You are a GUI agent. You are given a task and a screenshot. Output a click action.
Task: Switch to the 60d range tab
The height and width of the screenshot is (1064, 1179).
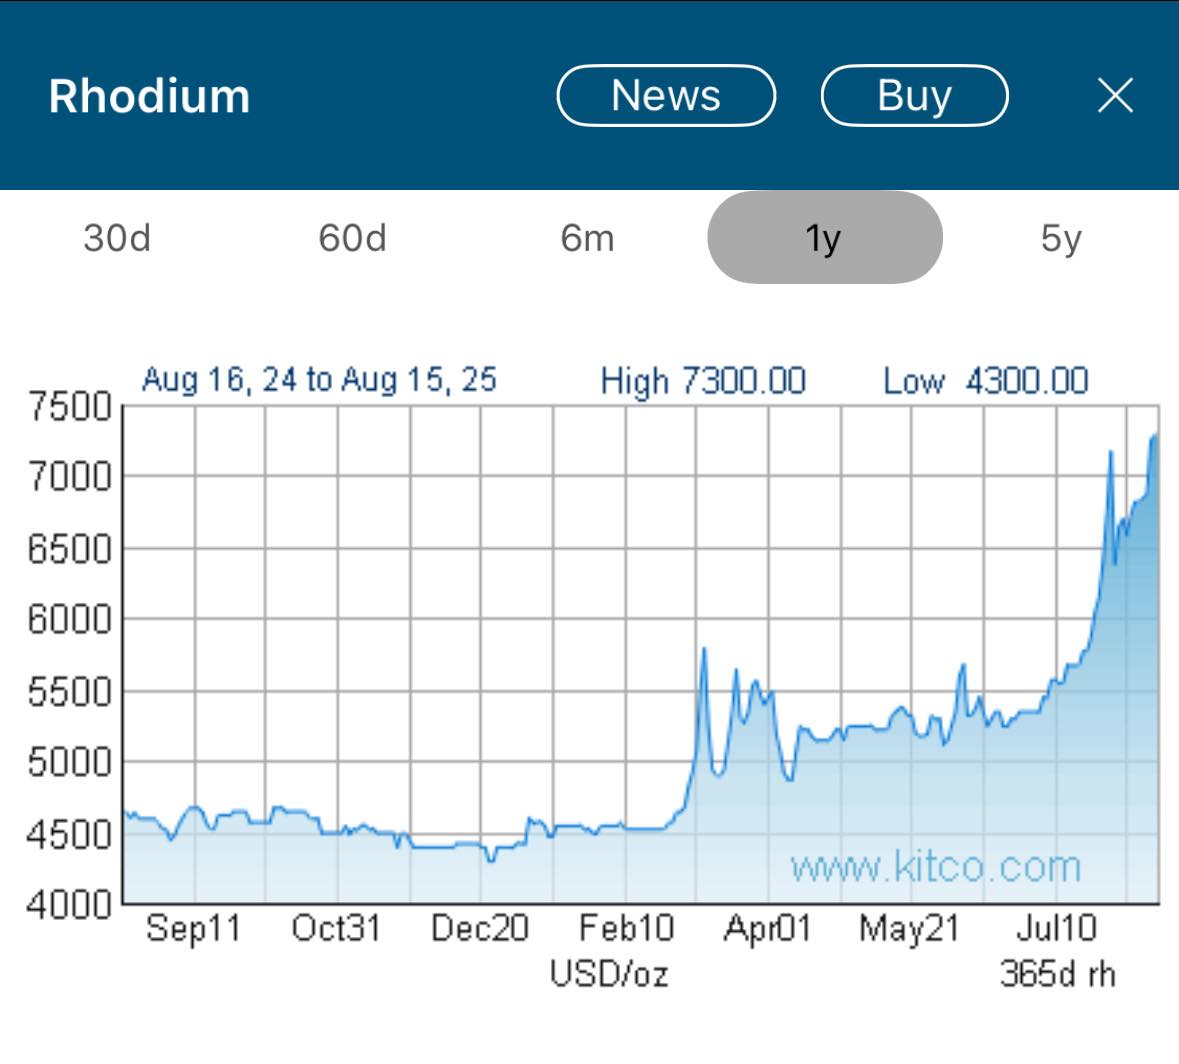coord(353,238)
